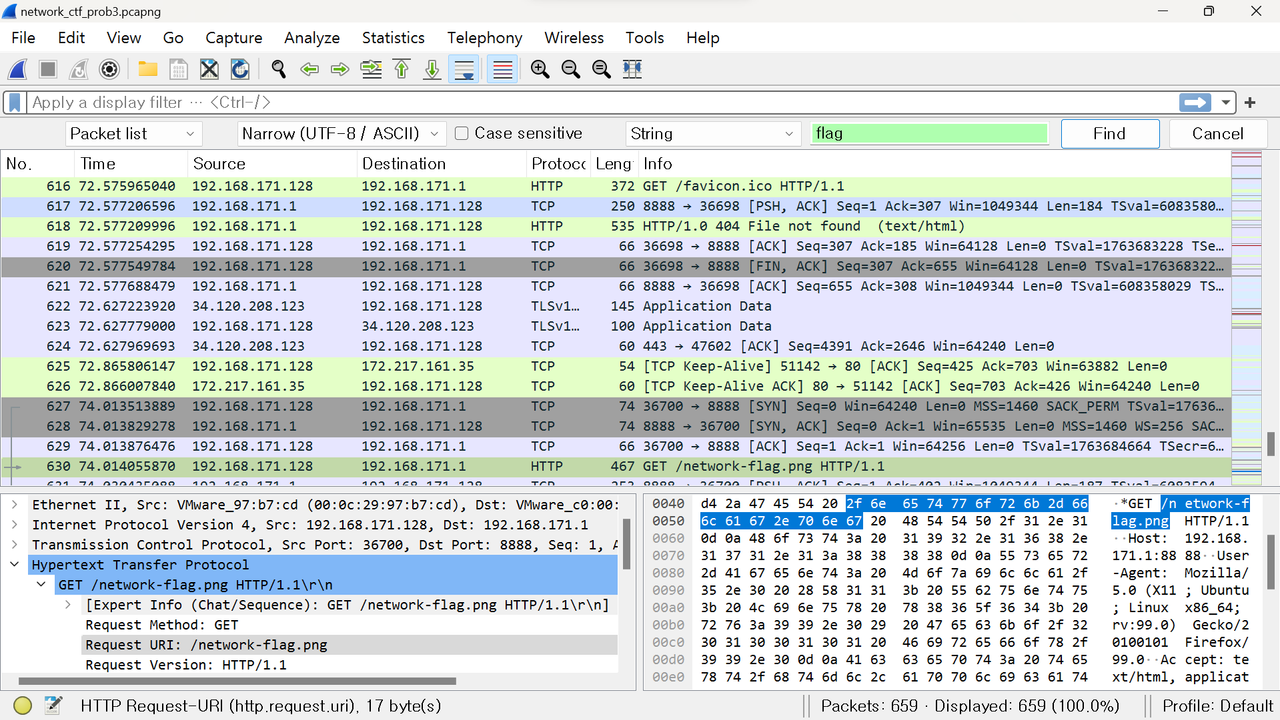Sort by the Time column header

[x=131, y=164]
